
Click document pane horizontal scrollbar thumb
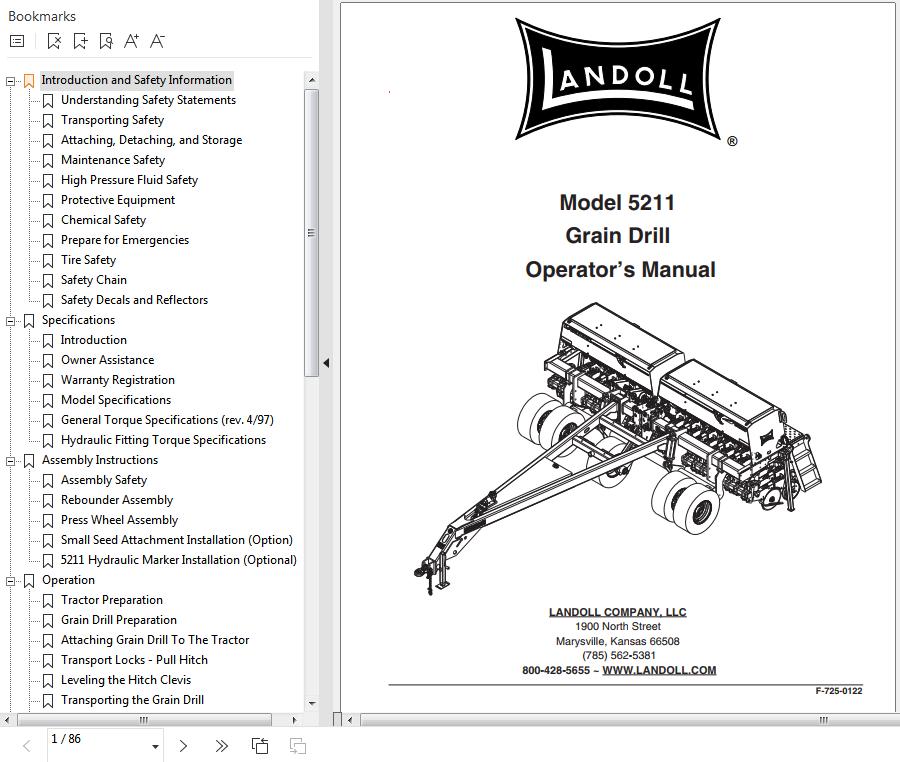631,720
